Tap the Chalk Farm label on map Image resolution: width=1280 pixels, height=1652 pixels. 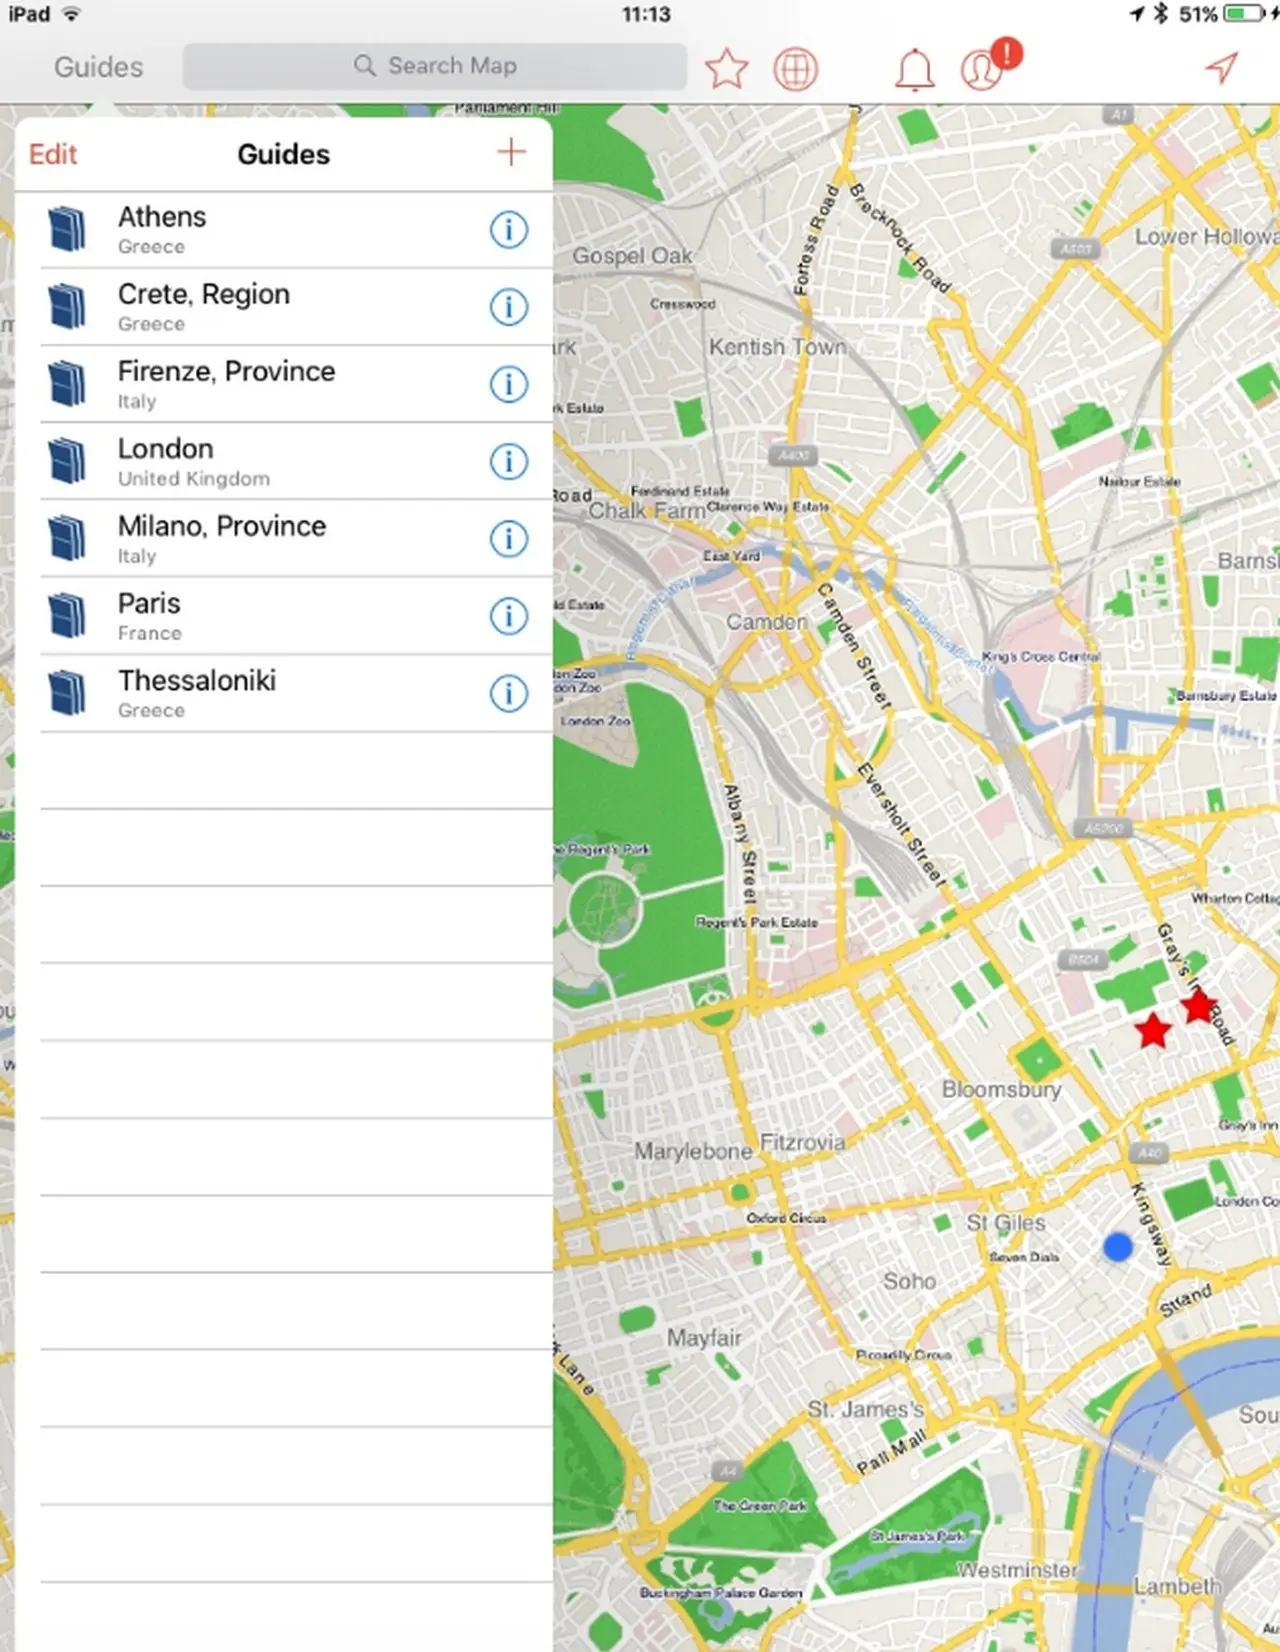click(x=646, y=511)
